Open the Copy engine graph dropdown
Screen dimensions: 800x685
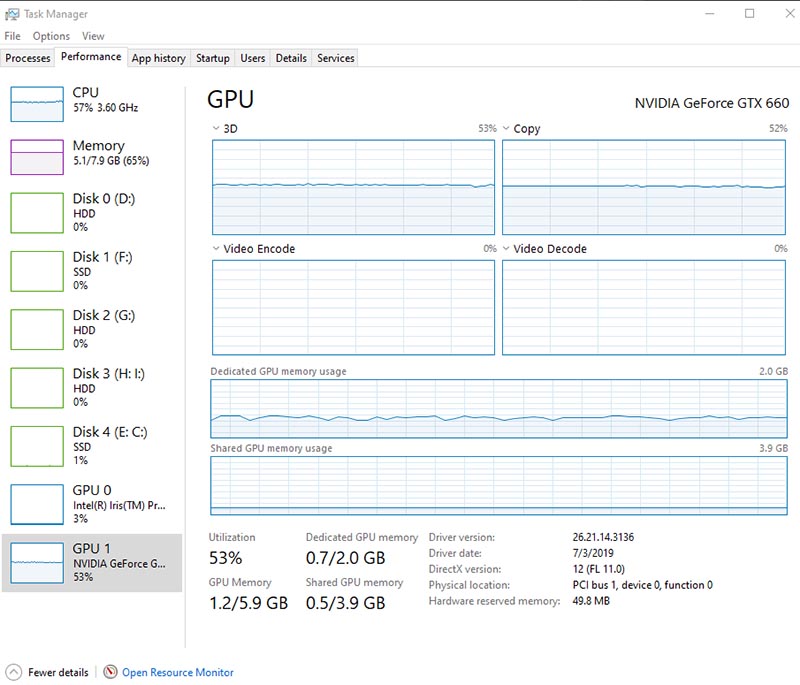tap(506, 129)
